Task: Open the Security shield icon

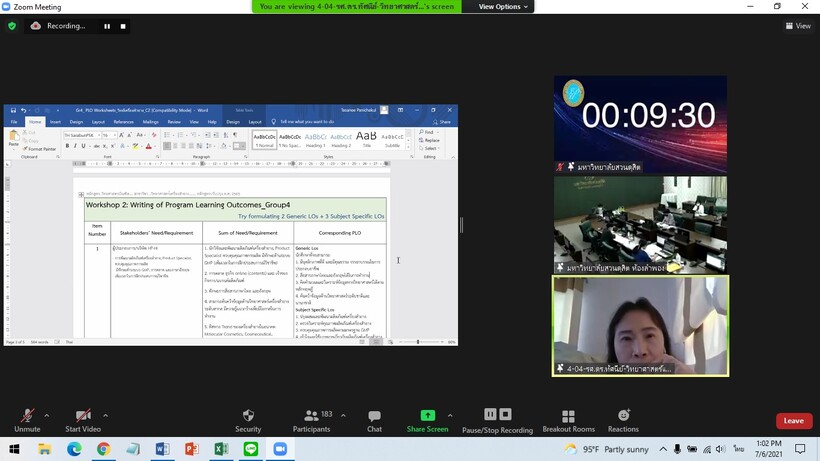Action: tap(248, 416)
